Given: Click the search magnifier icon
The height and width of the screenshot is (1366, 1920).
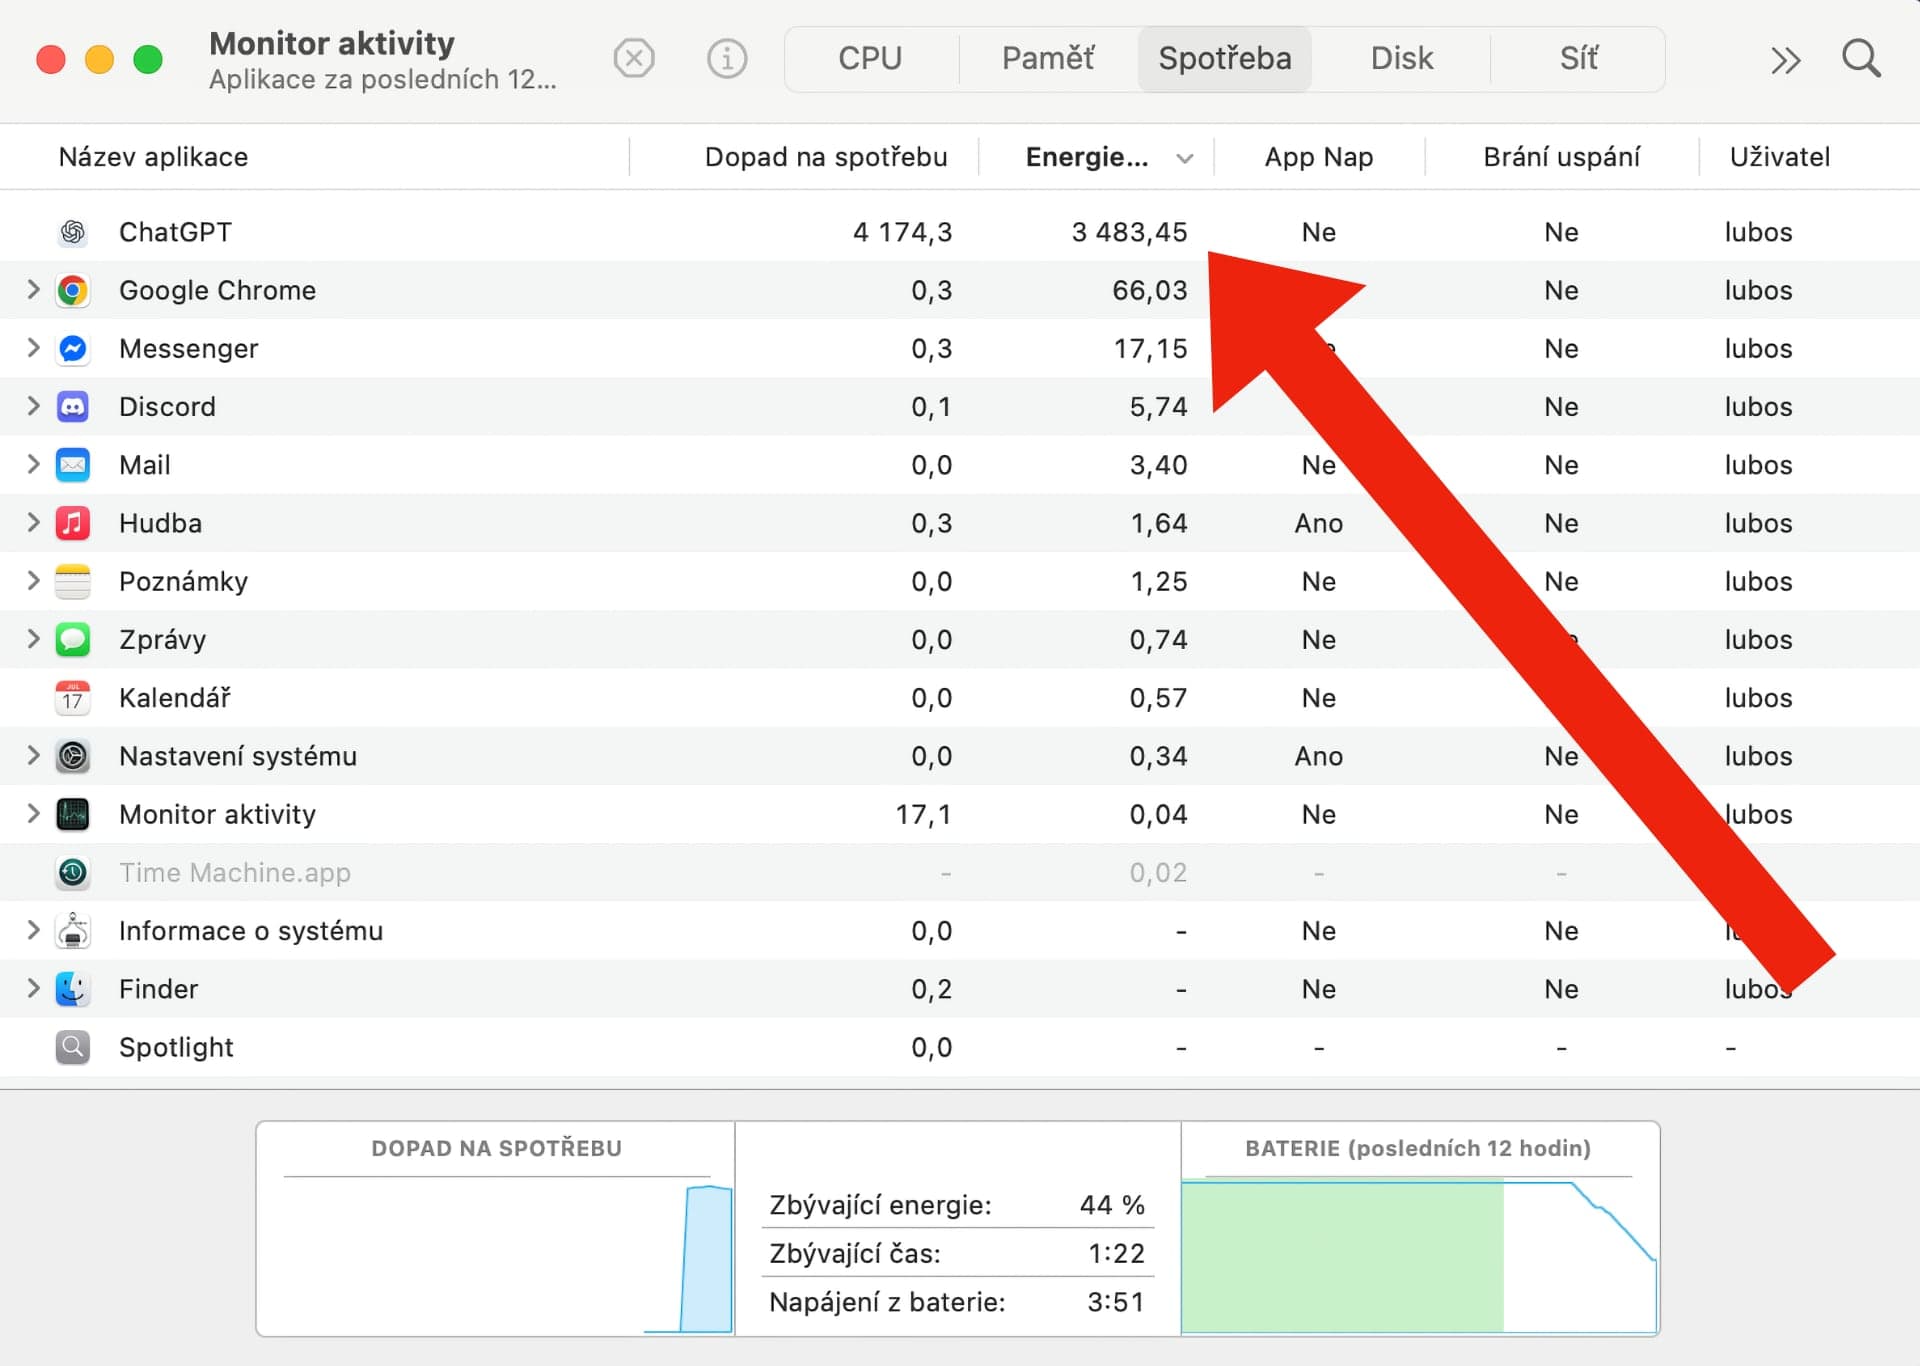Looking at the screenshot, I should point(1860,59).
